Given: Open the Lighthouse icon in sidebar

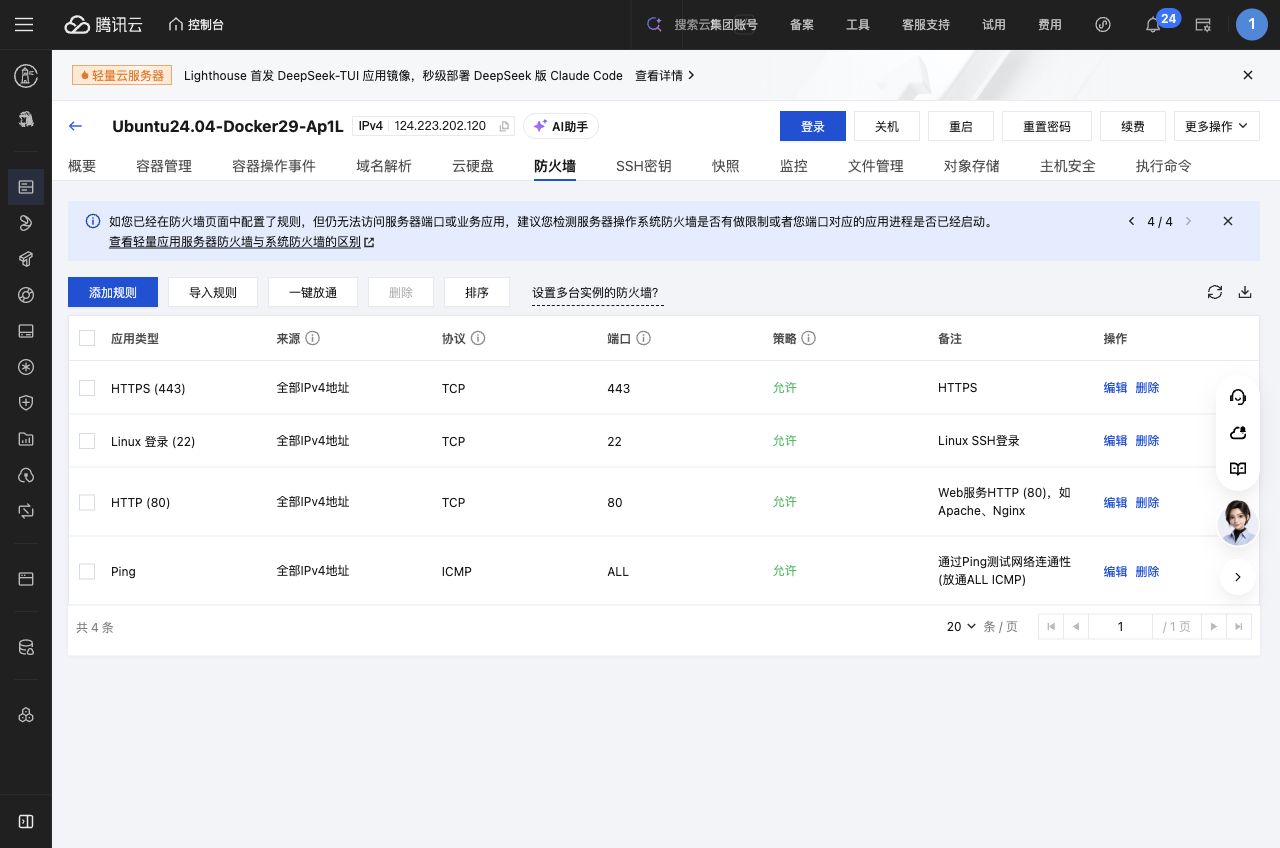Looking at the screenshot, I should [26, 75].
